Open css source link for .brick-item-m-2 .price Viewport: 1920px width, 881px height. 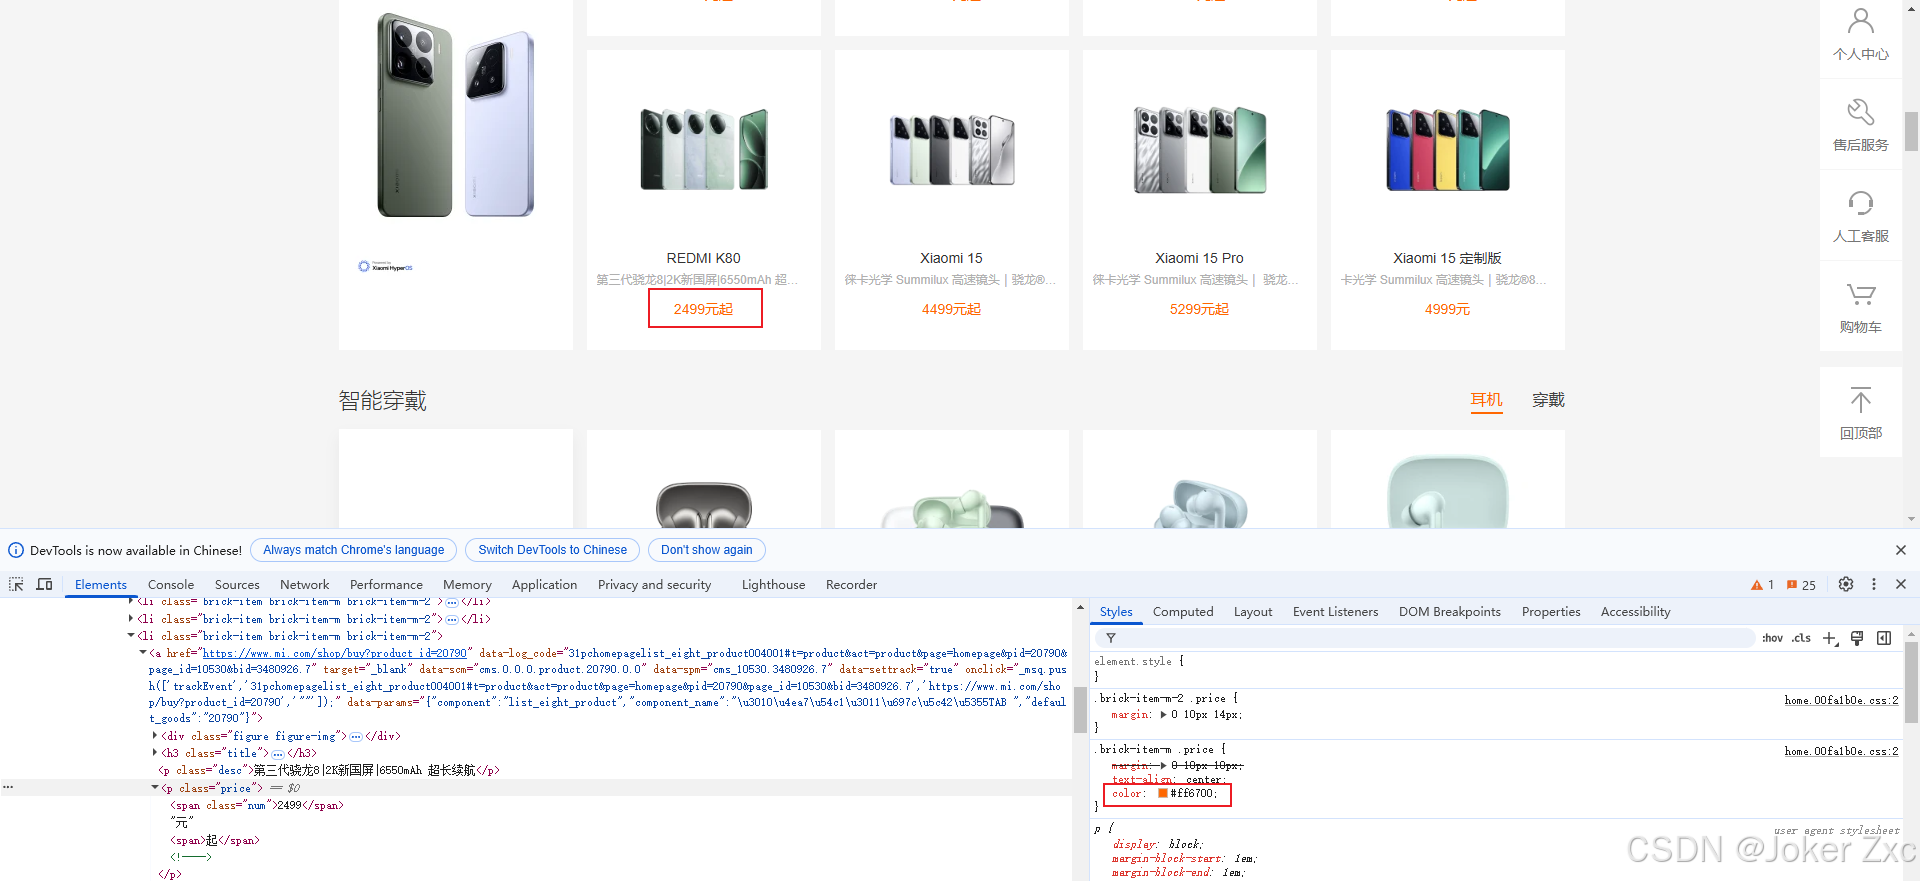pyautogui.click(x=1841, y=700)
